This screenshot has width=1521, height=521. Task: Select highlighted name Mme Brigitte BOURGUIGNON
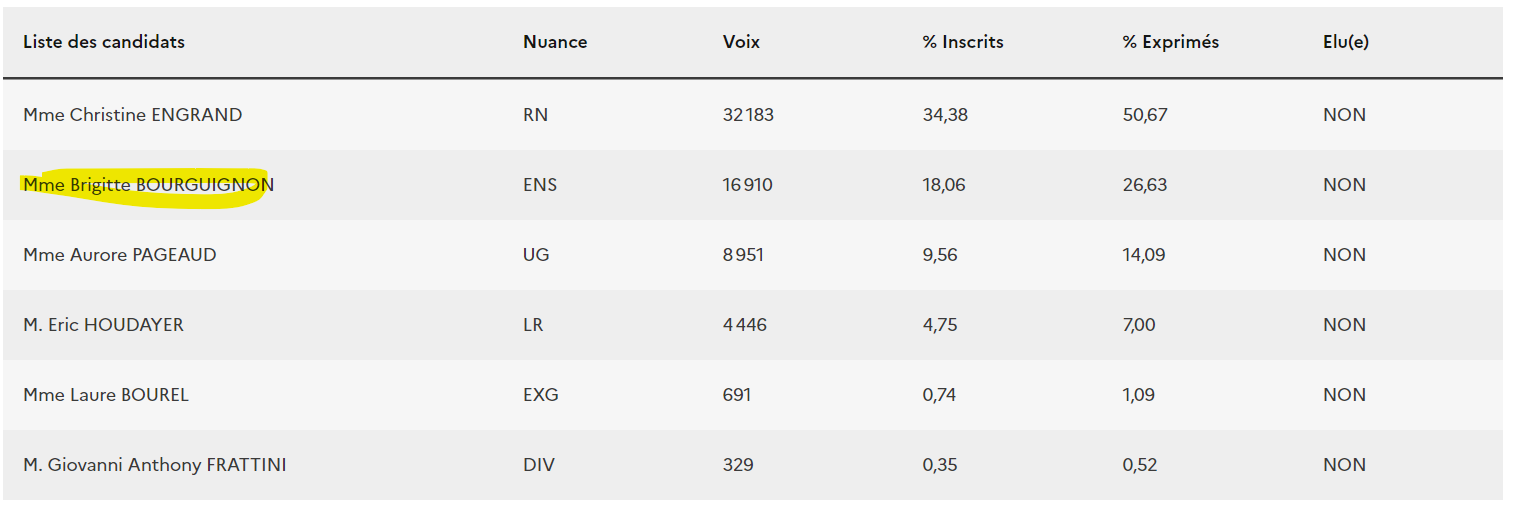(x=149, y=185)
